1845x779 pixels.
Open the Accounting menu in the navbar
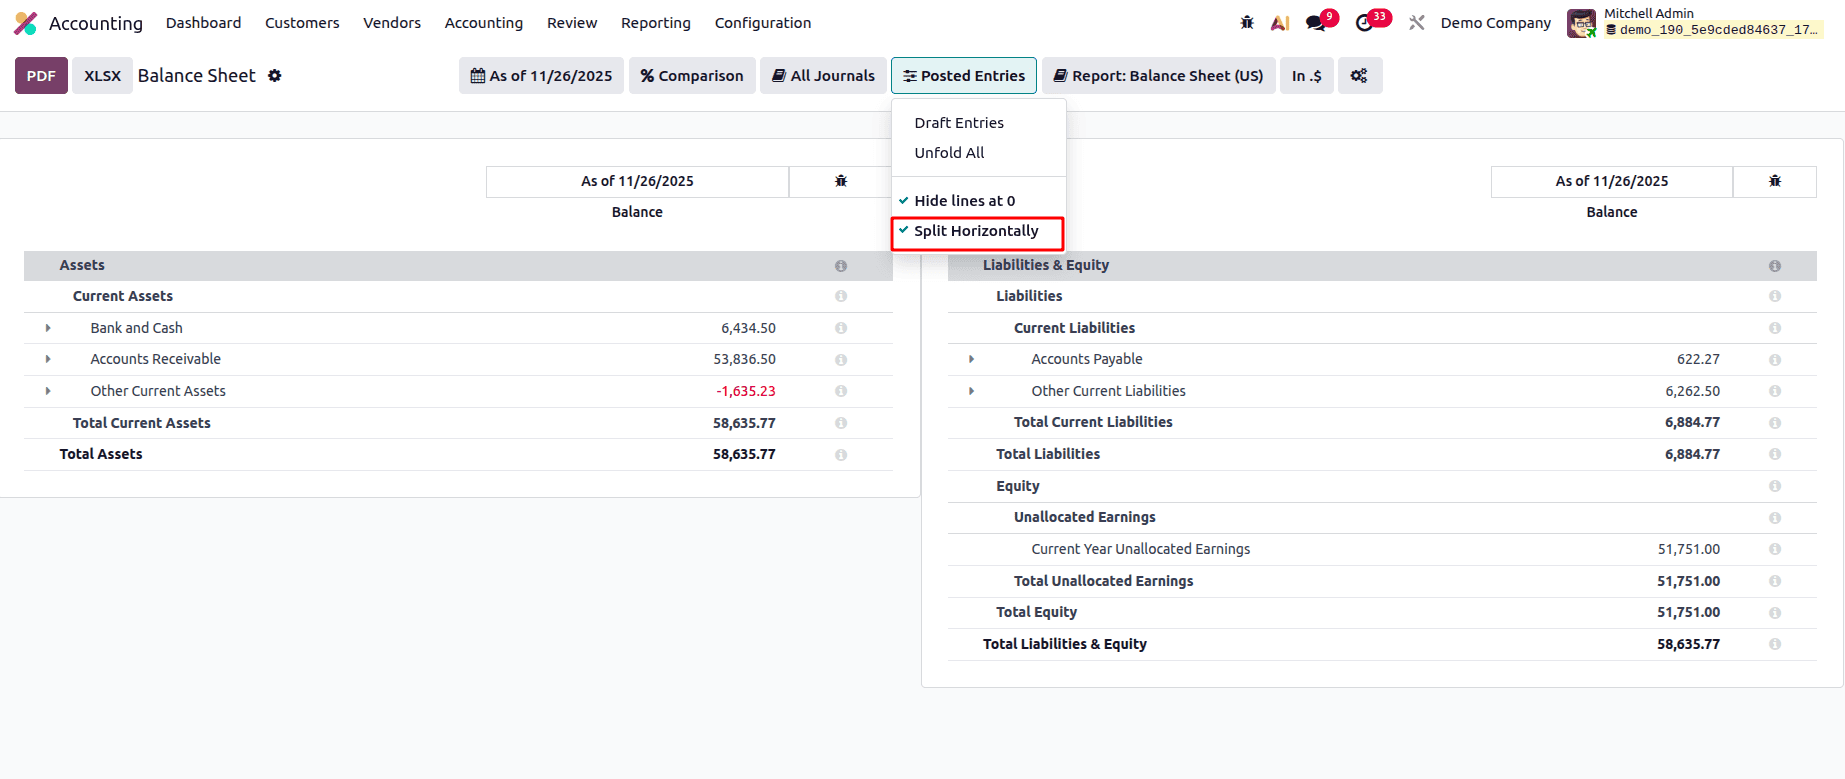tap(484, 23)
